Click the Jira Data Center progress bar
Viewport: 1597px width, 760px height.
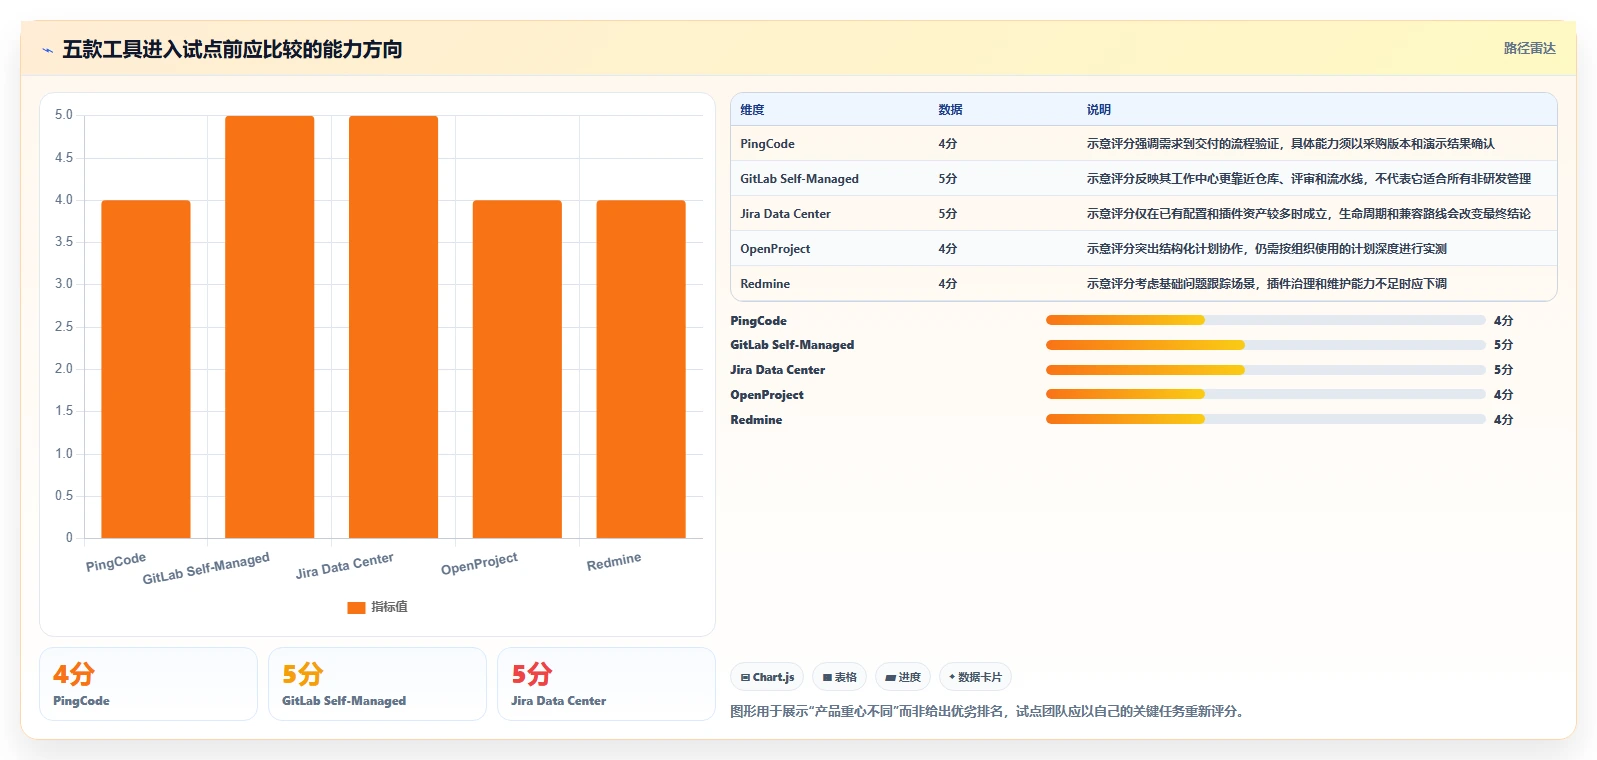tap(1265, 369)
